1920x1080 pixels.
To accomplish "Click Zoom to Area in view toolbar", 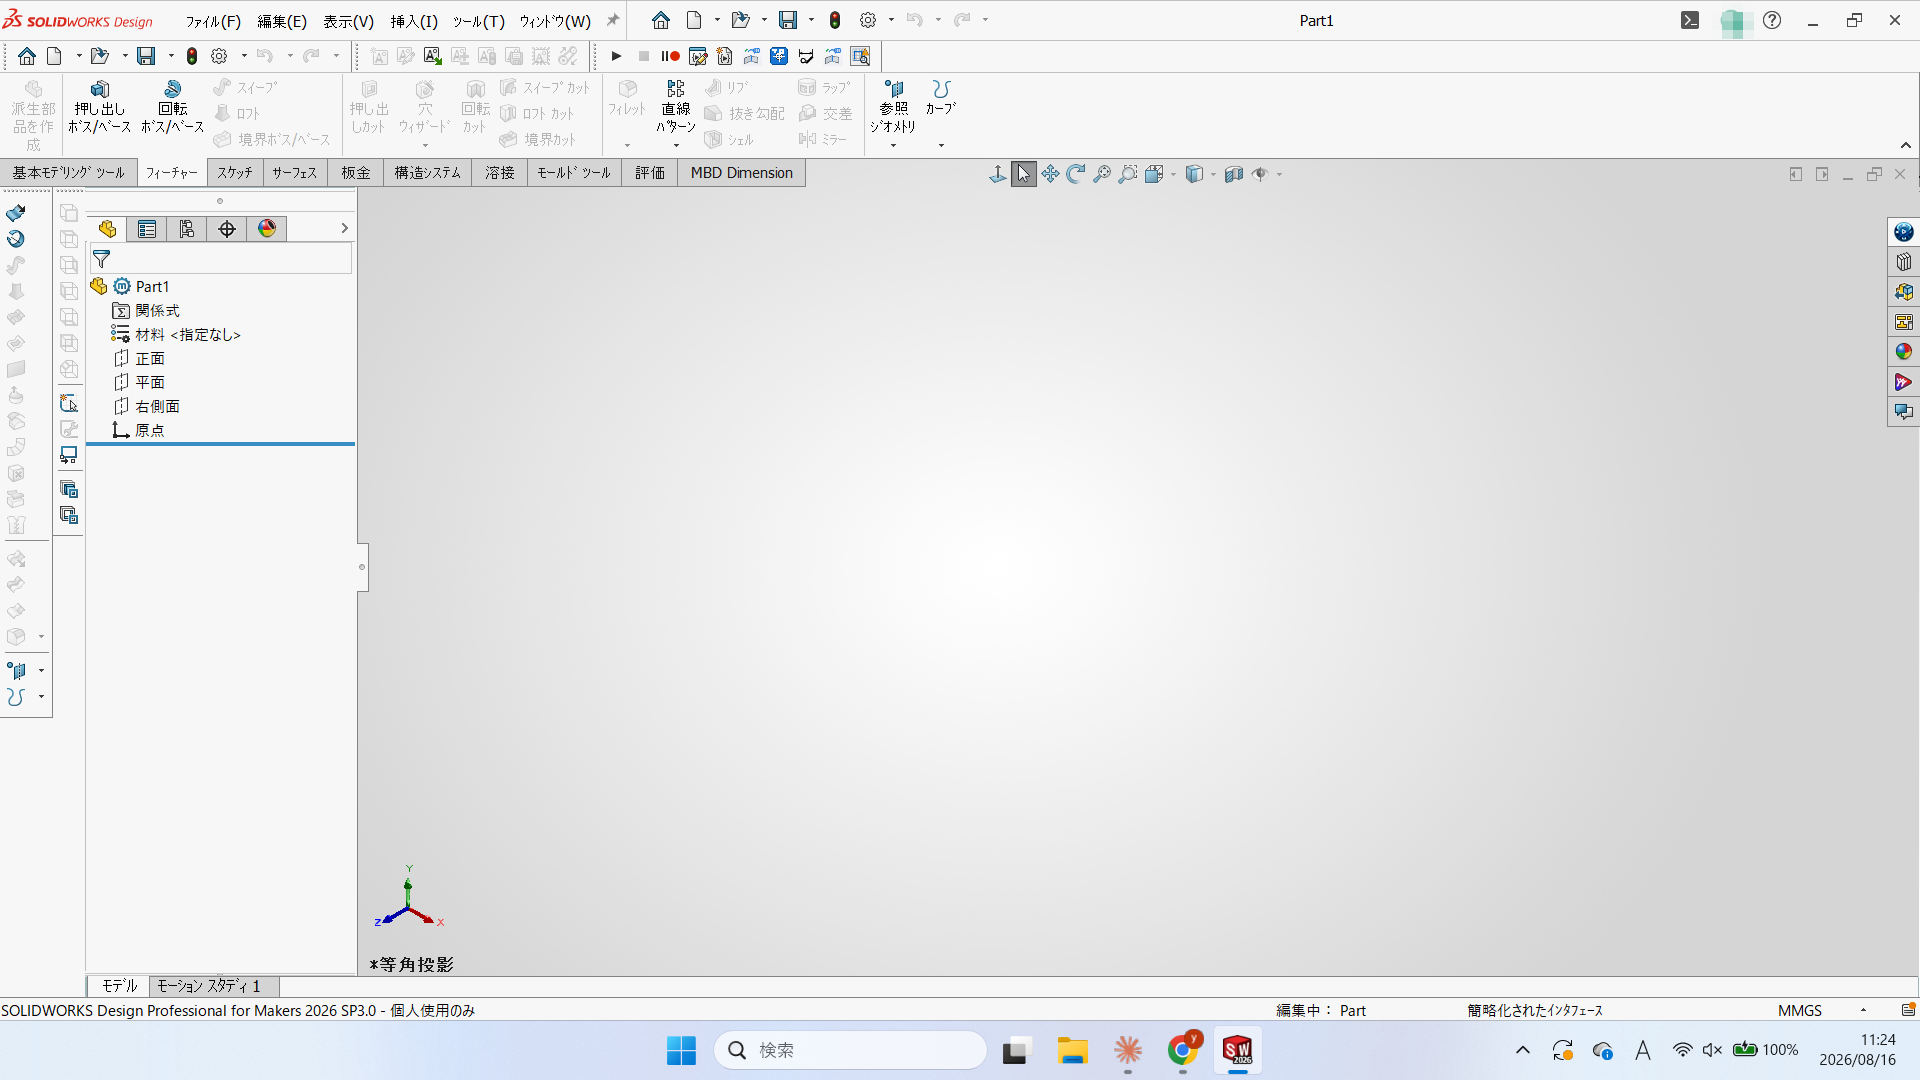I will [x=1128, y=174].
